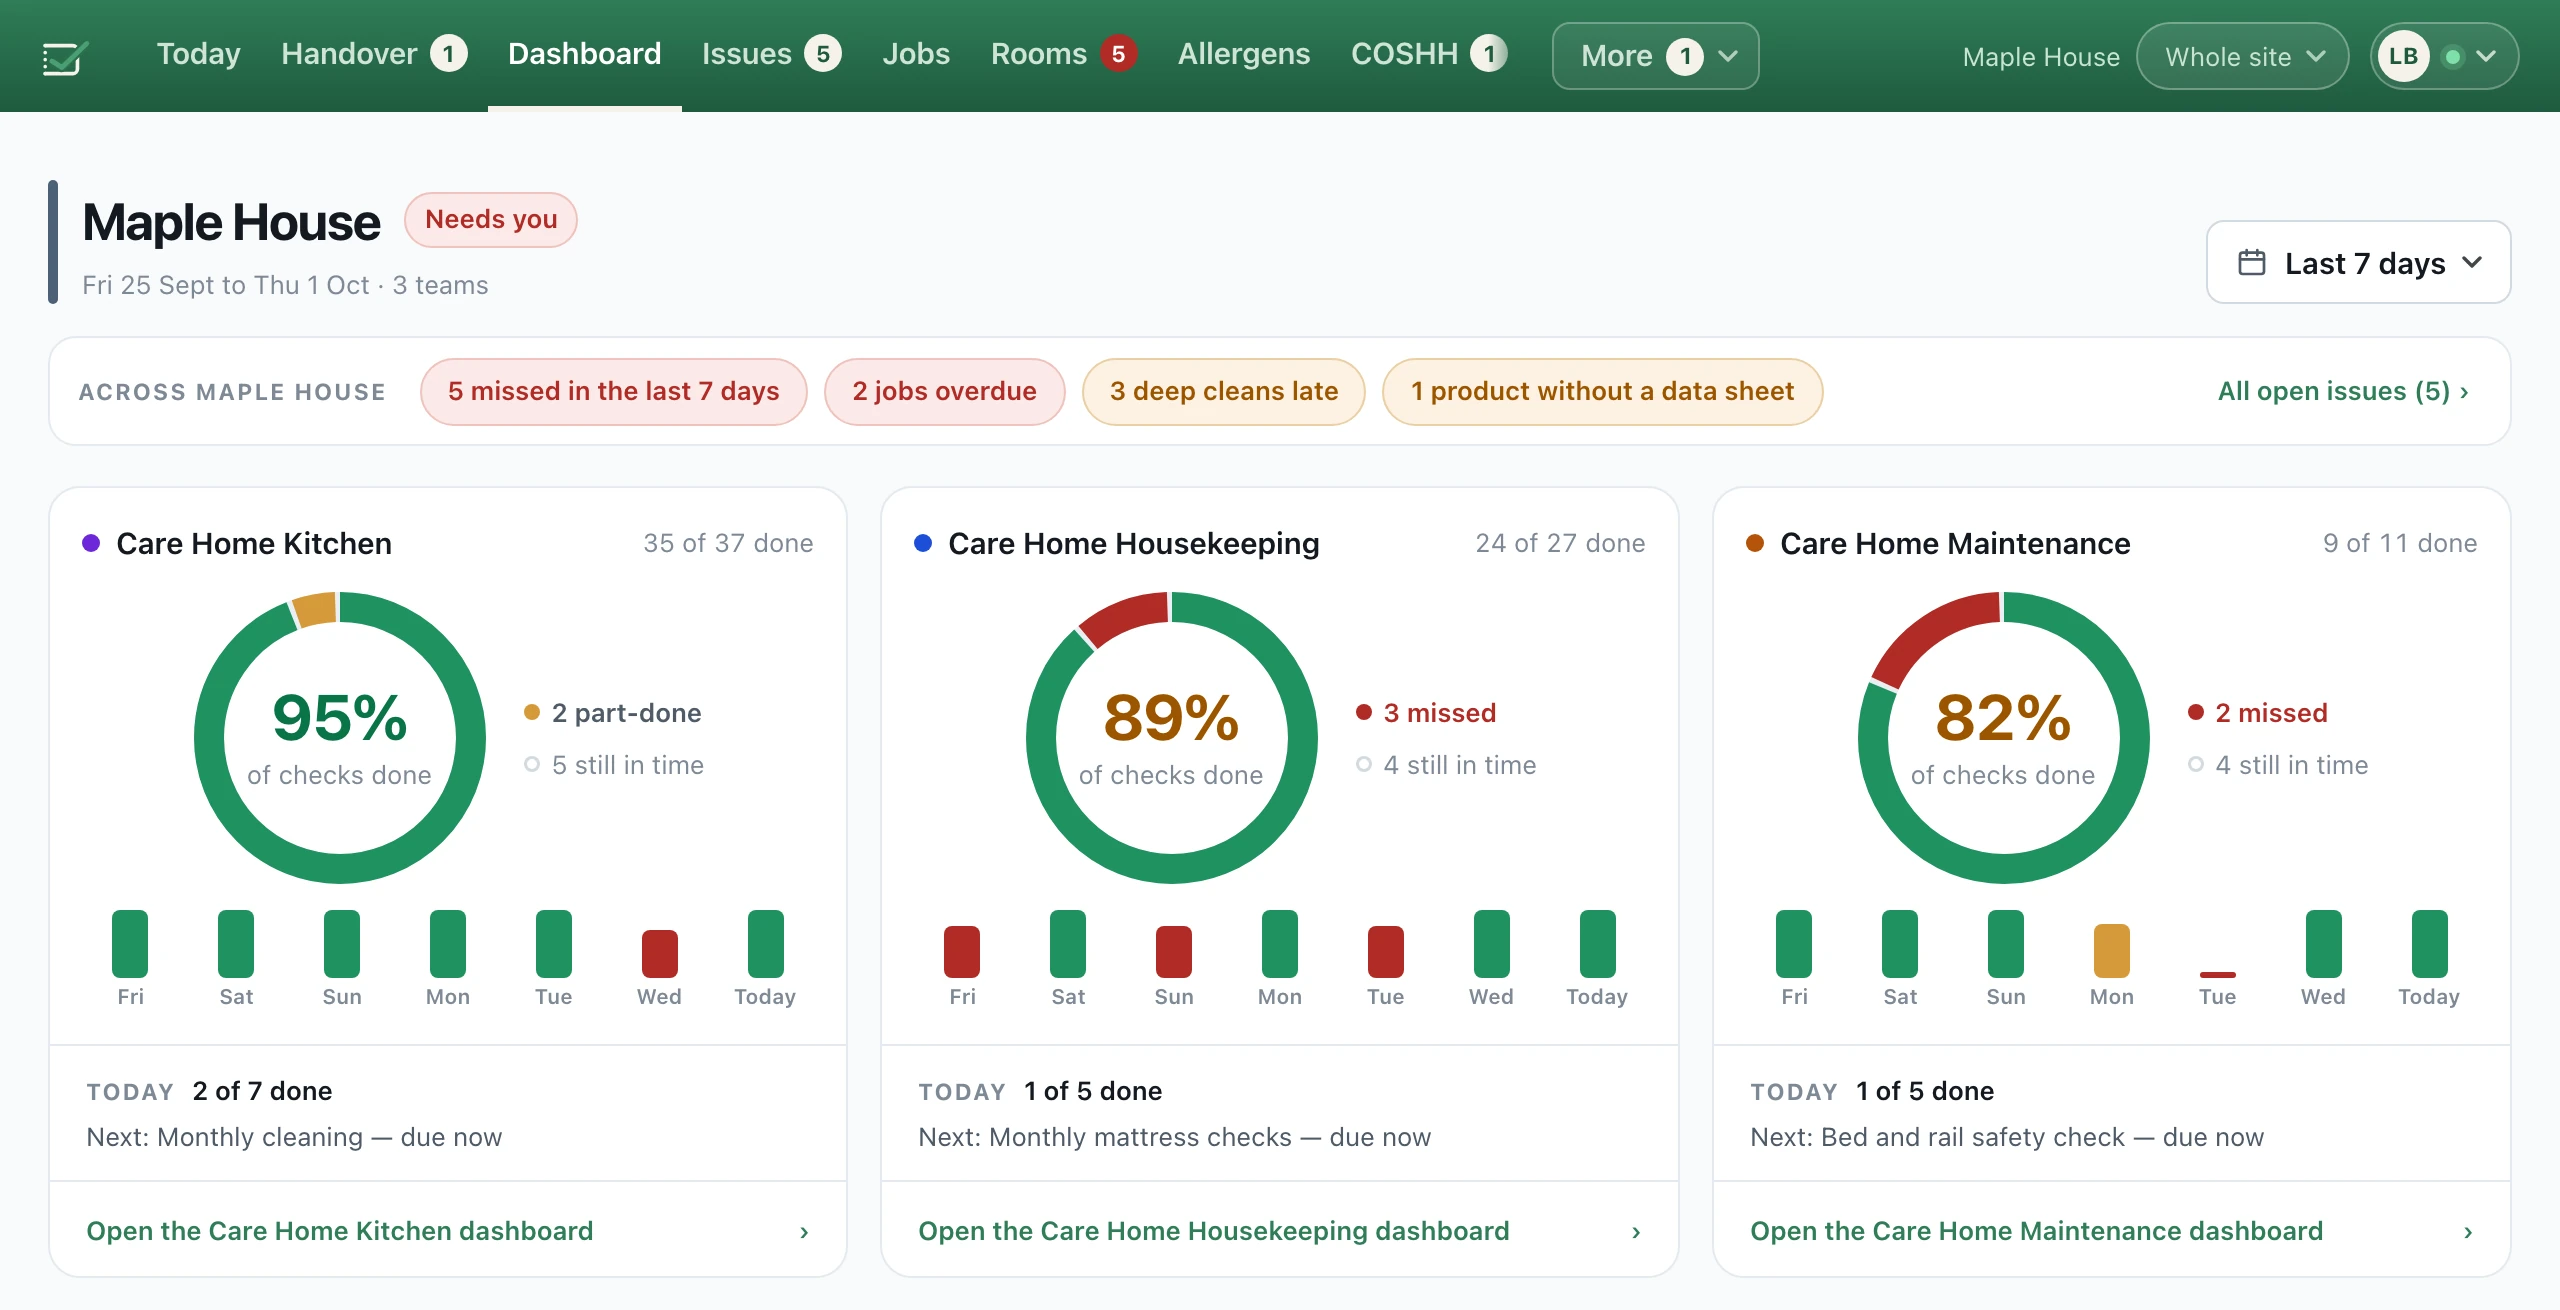Open the Whole site selector
The image size is (2560, 1310).
coord(2242,56)
